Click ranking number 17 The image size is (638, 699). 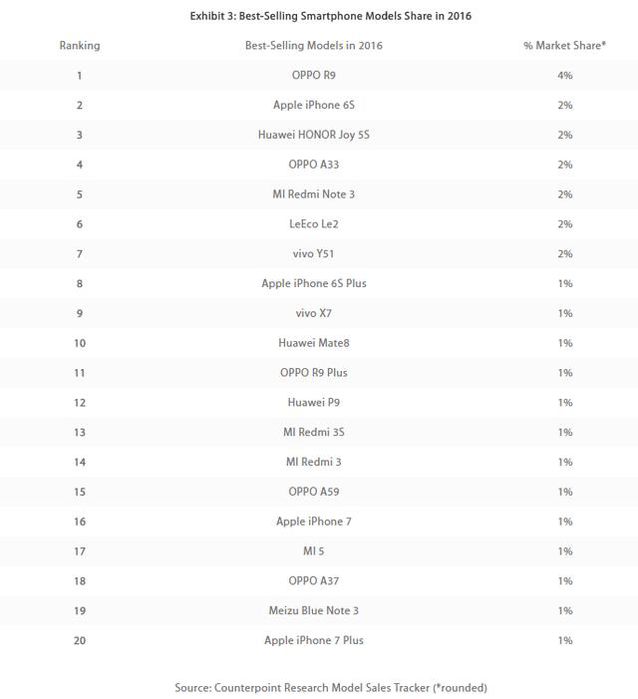[x=79, y=551]
